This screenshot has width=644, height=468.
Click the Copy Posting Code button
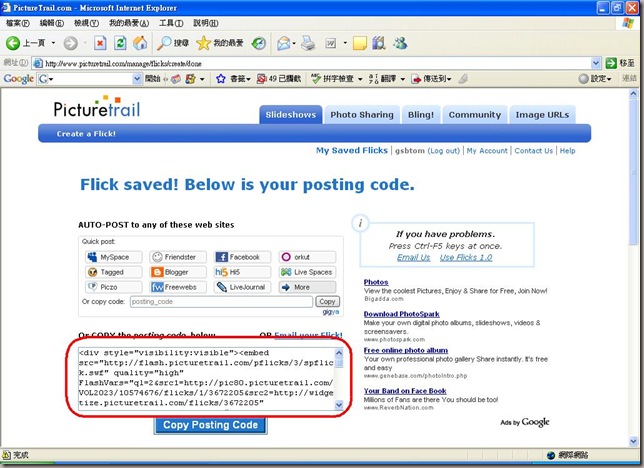coord(211,425)
